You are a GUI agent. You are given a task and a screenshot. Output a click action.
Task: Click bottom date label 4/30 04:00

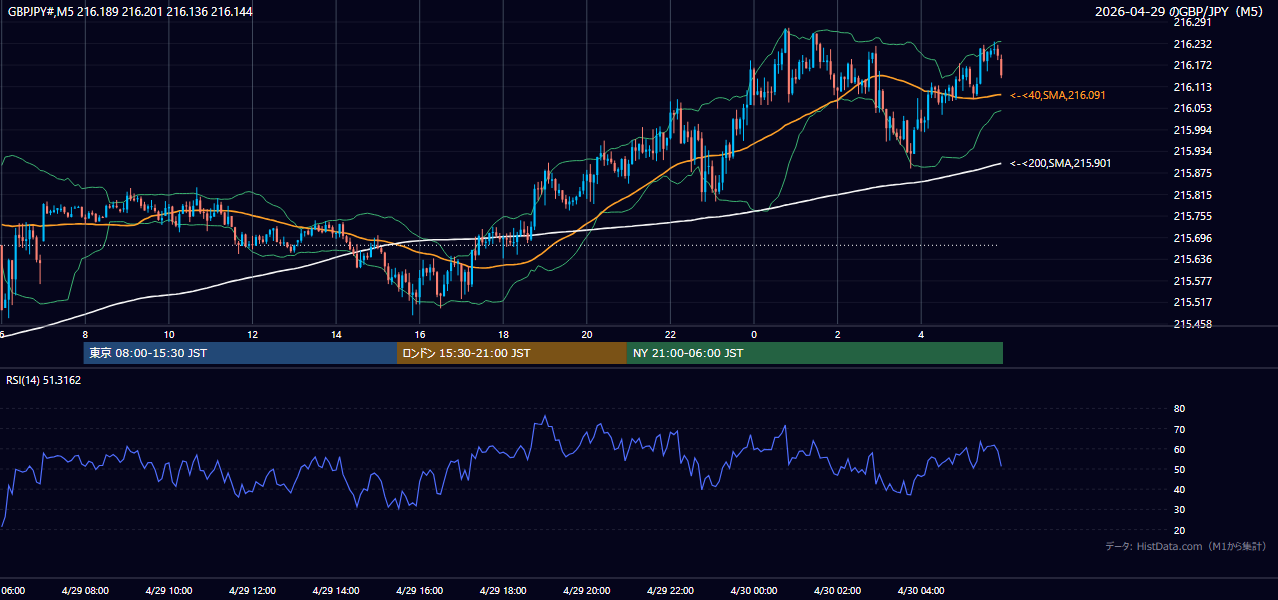tap(921, 591)
